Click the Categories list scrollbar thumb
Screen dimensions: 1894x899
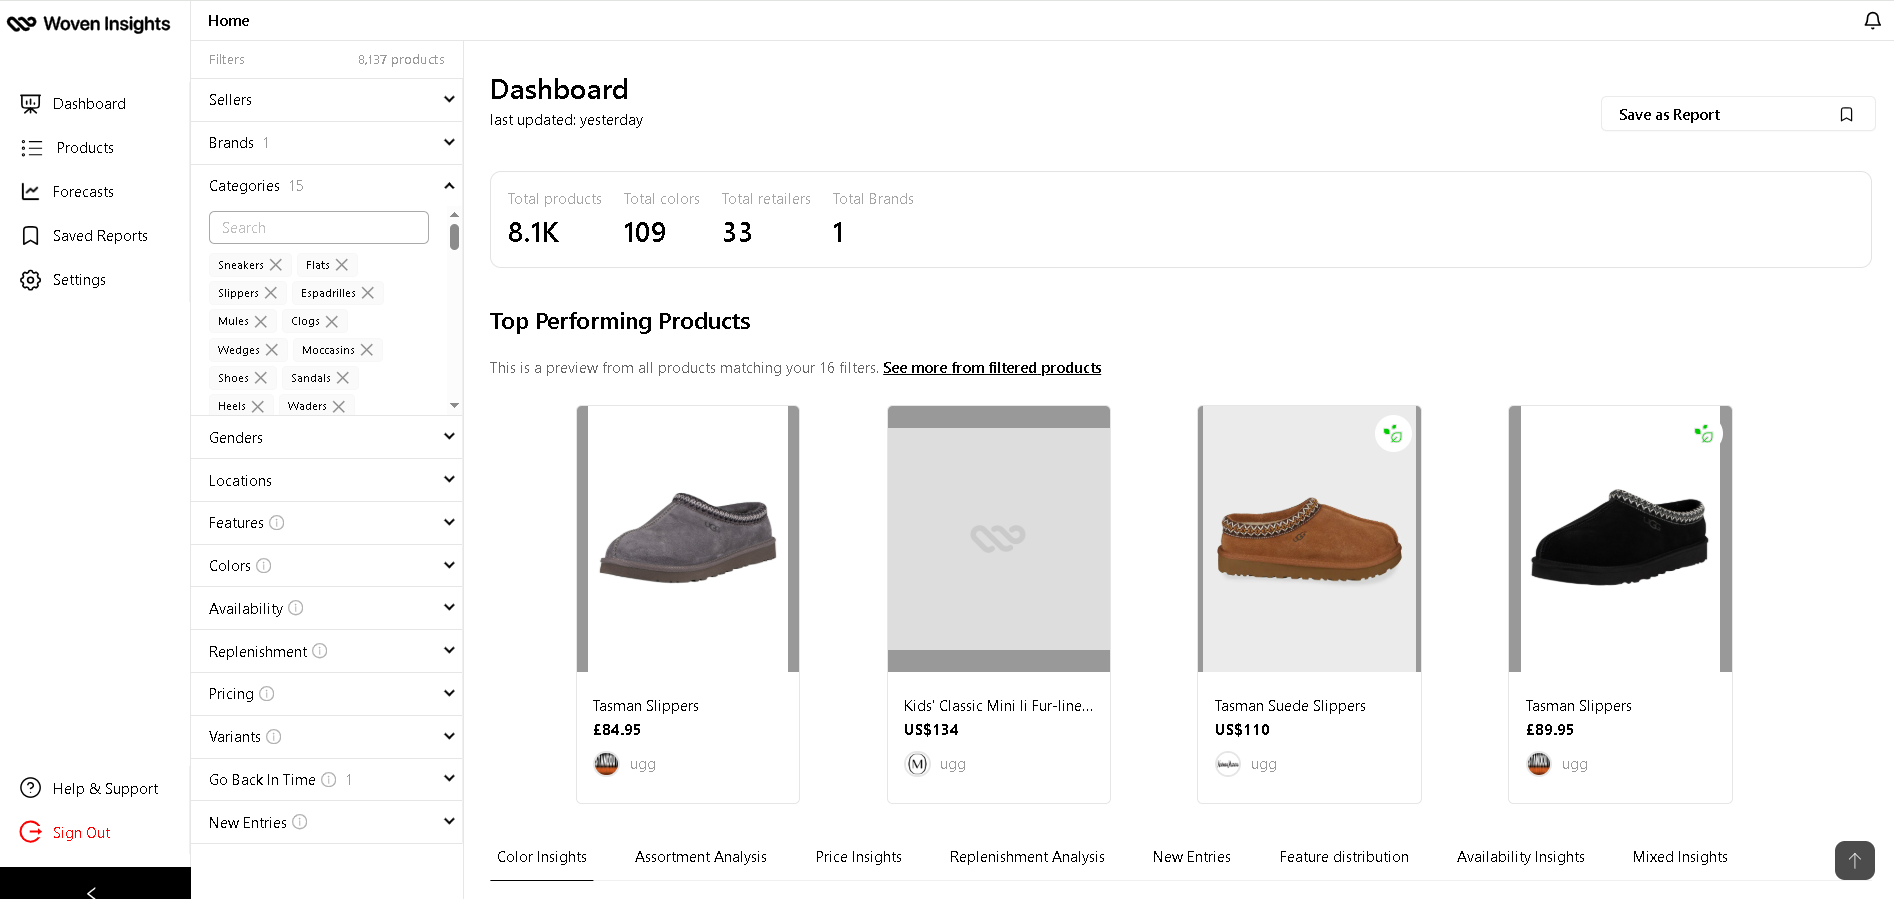tap(454, 236)
